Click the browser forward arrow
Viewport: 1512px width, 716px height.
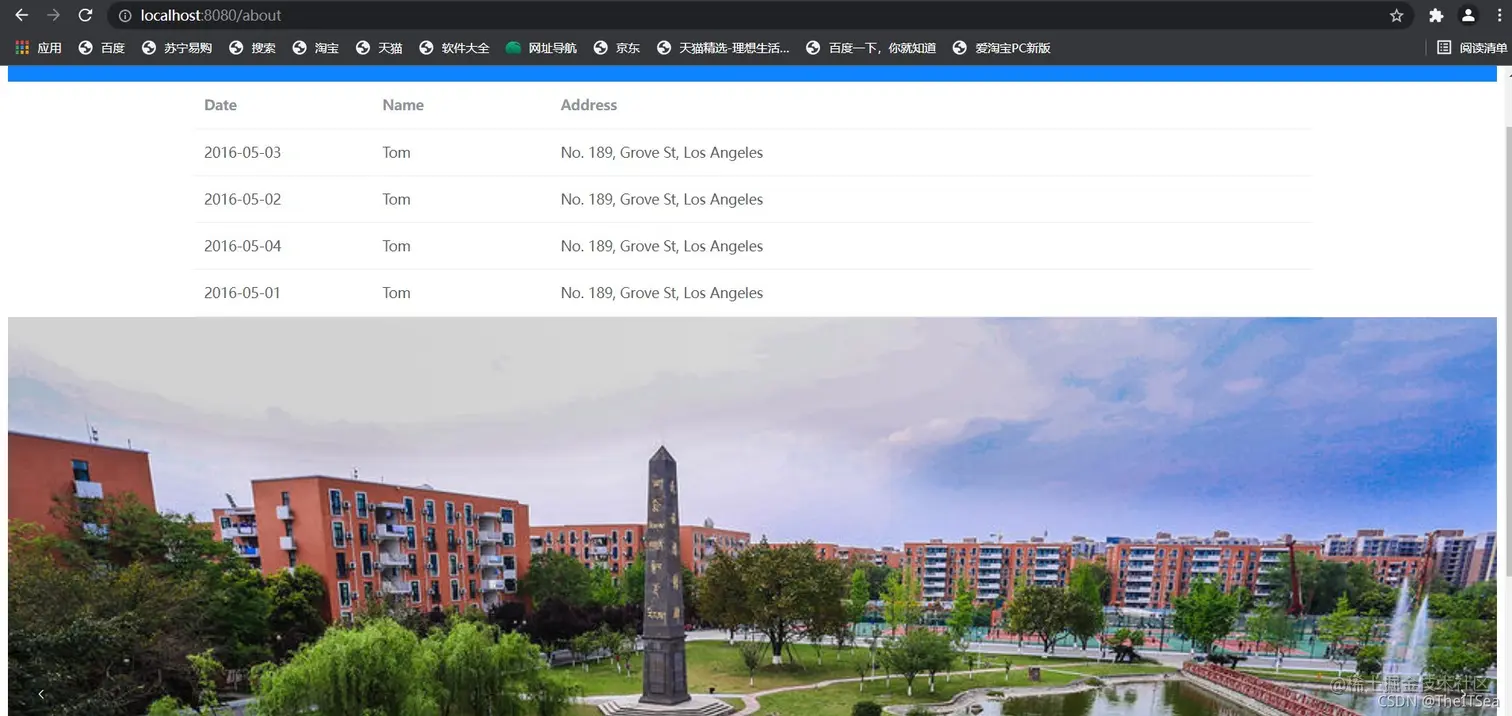coord(53,15)
